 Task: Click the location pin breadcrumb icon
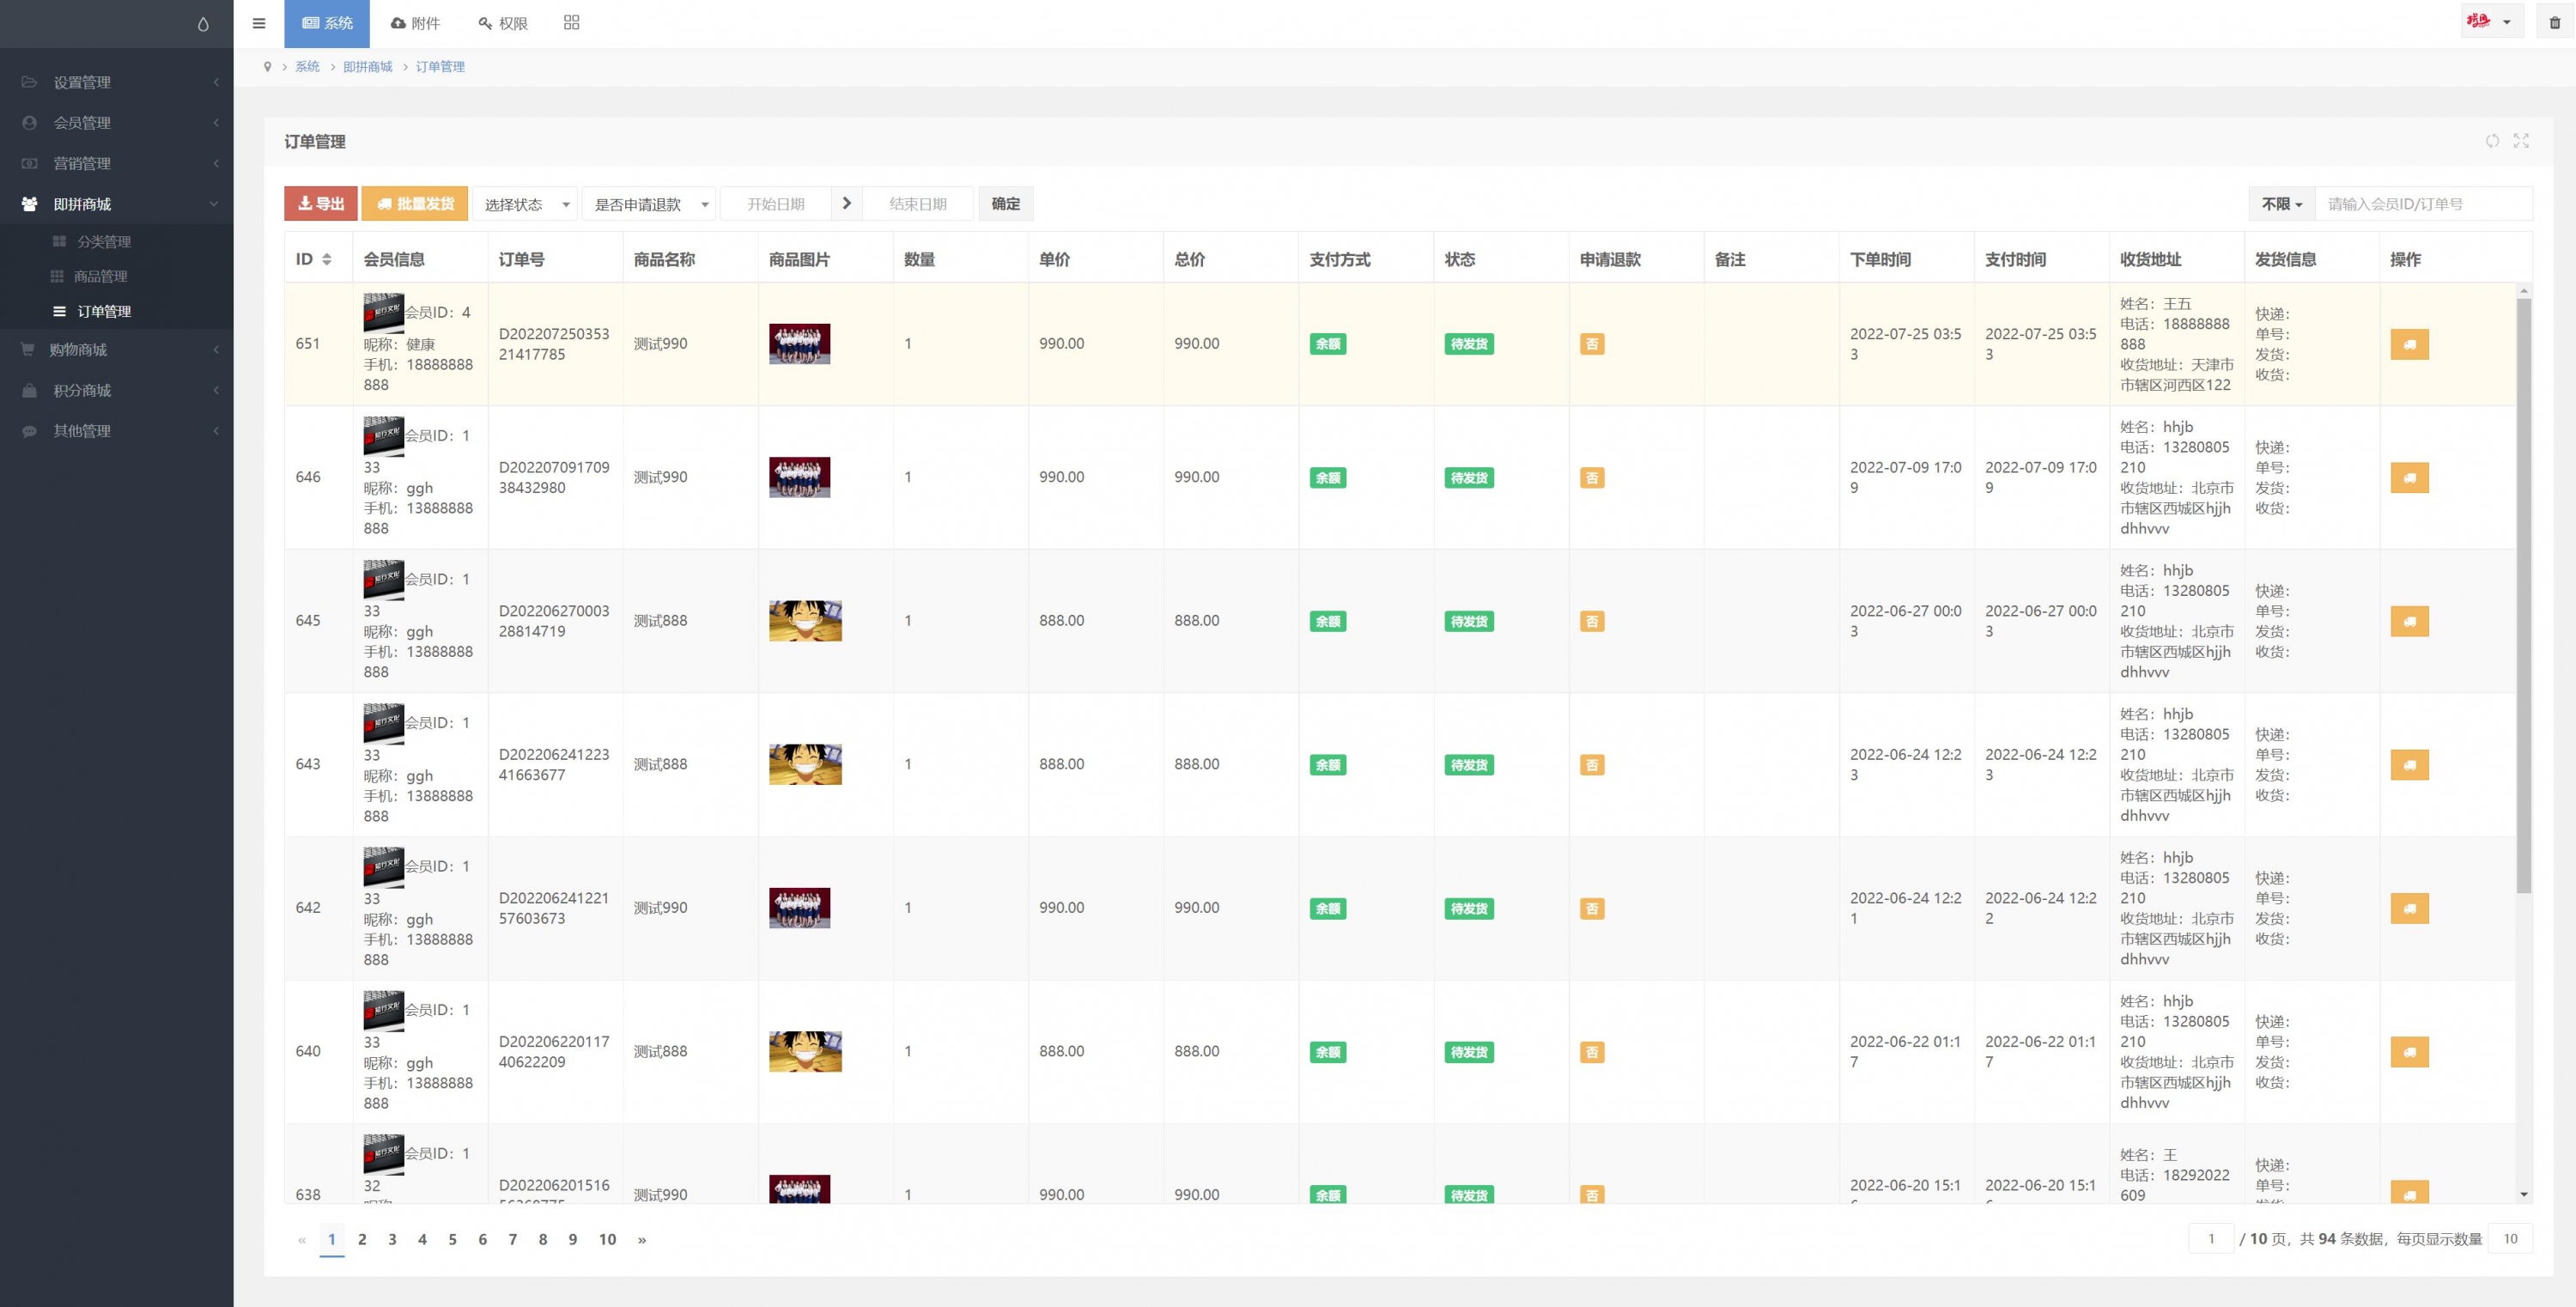coord(267,67)
